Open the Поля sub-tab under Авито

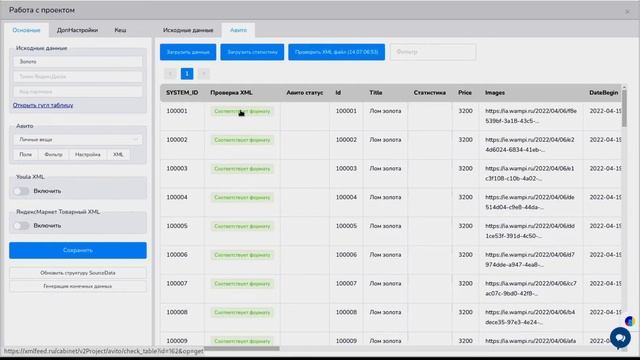click(x=25, y=155)
